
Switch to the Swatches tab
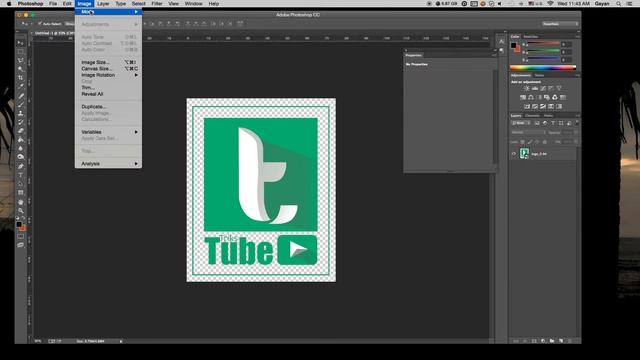pos(531,37)
